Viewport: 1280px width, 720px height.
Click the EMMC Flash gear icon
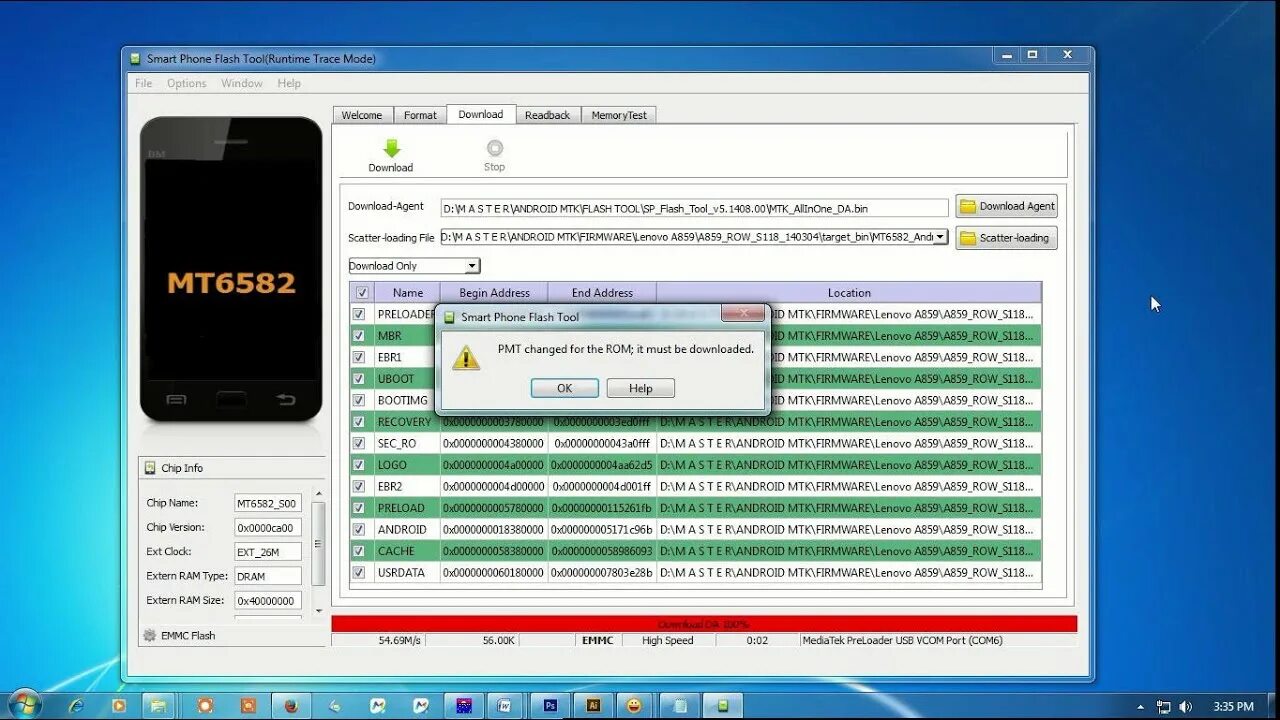click(150, 636)
